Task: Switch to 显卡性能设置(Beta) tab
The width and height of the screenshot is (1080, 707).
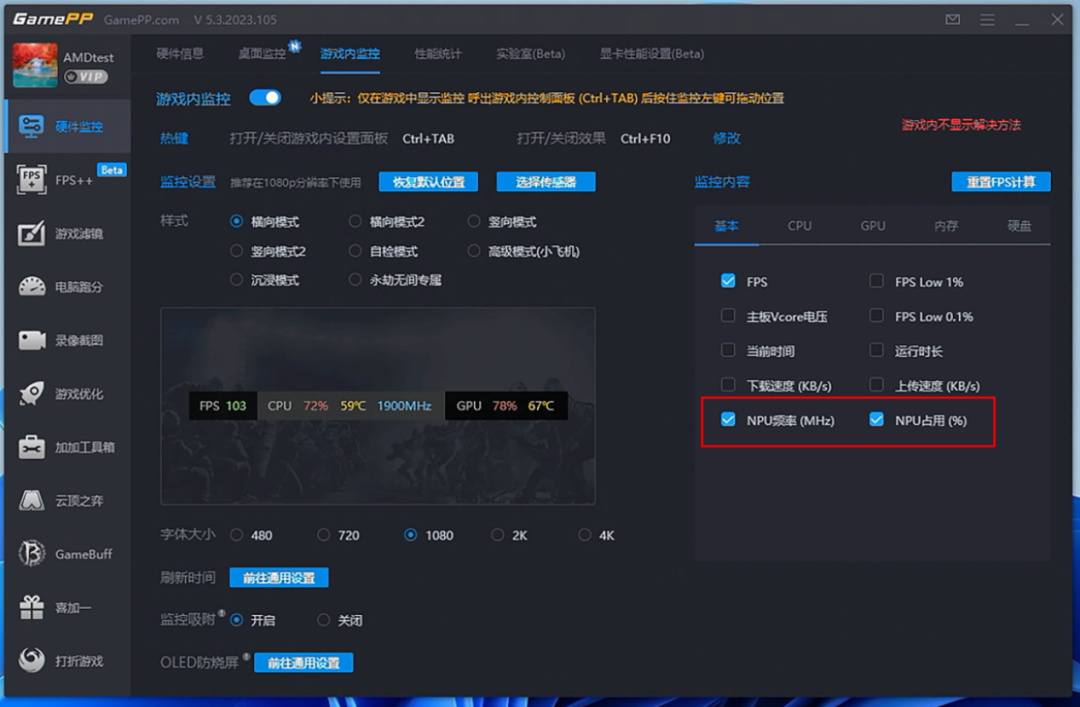Action: tap(652, 54)
